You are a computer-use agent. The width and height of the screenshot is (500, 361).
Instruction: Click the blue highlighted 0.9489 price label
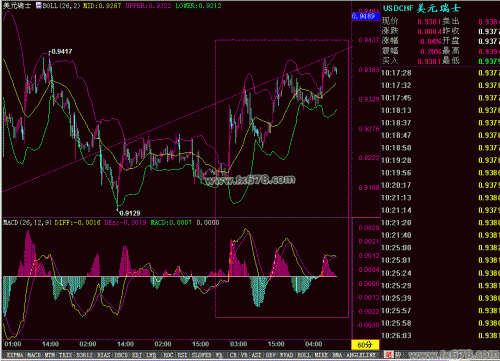pos(366,16)
